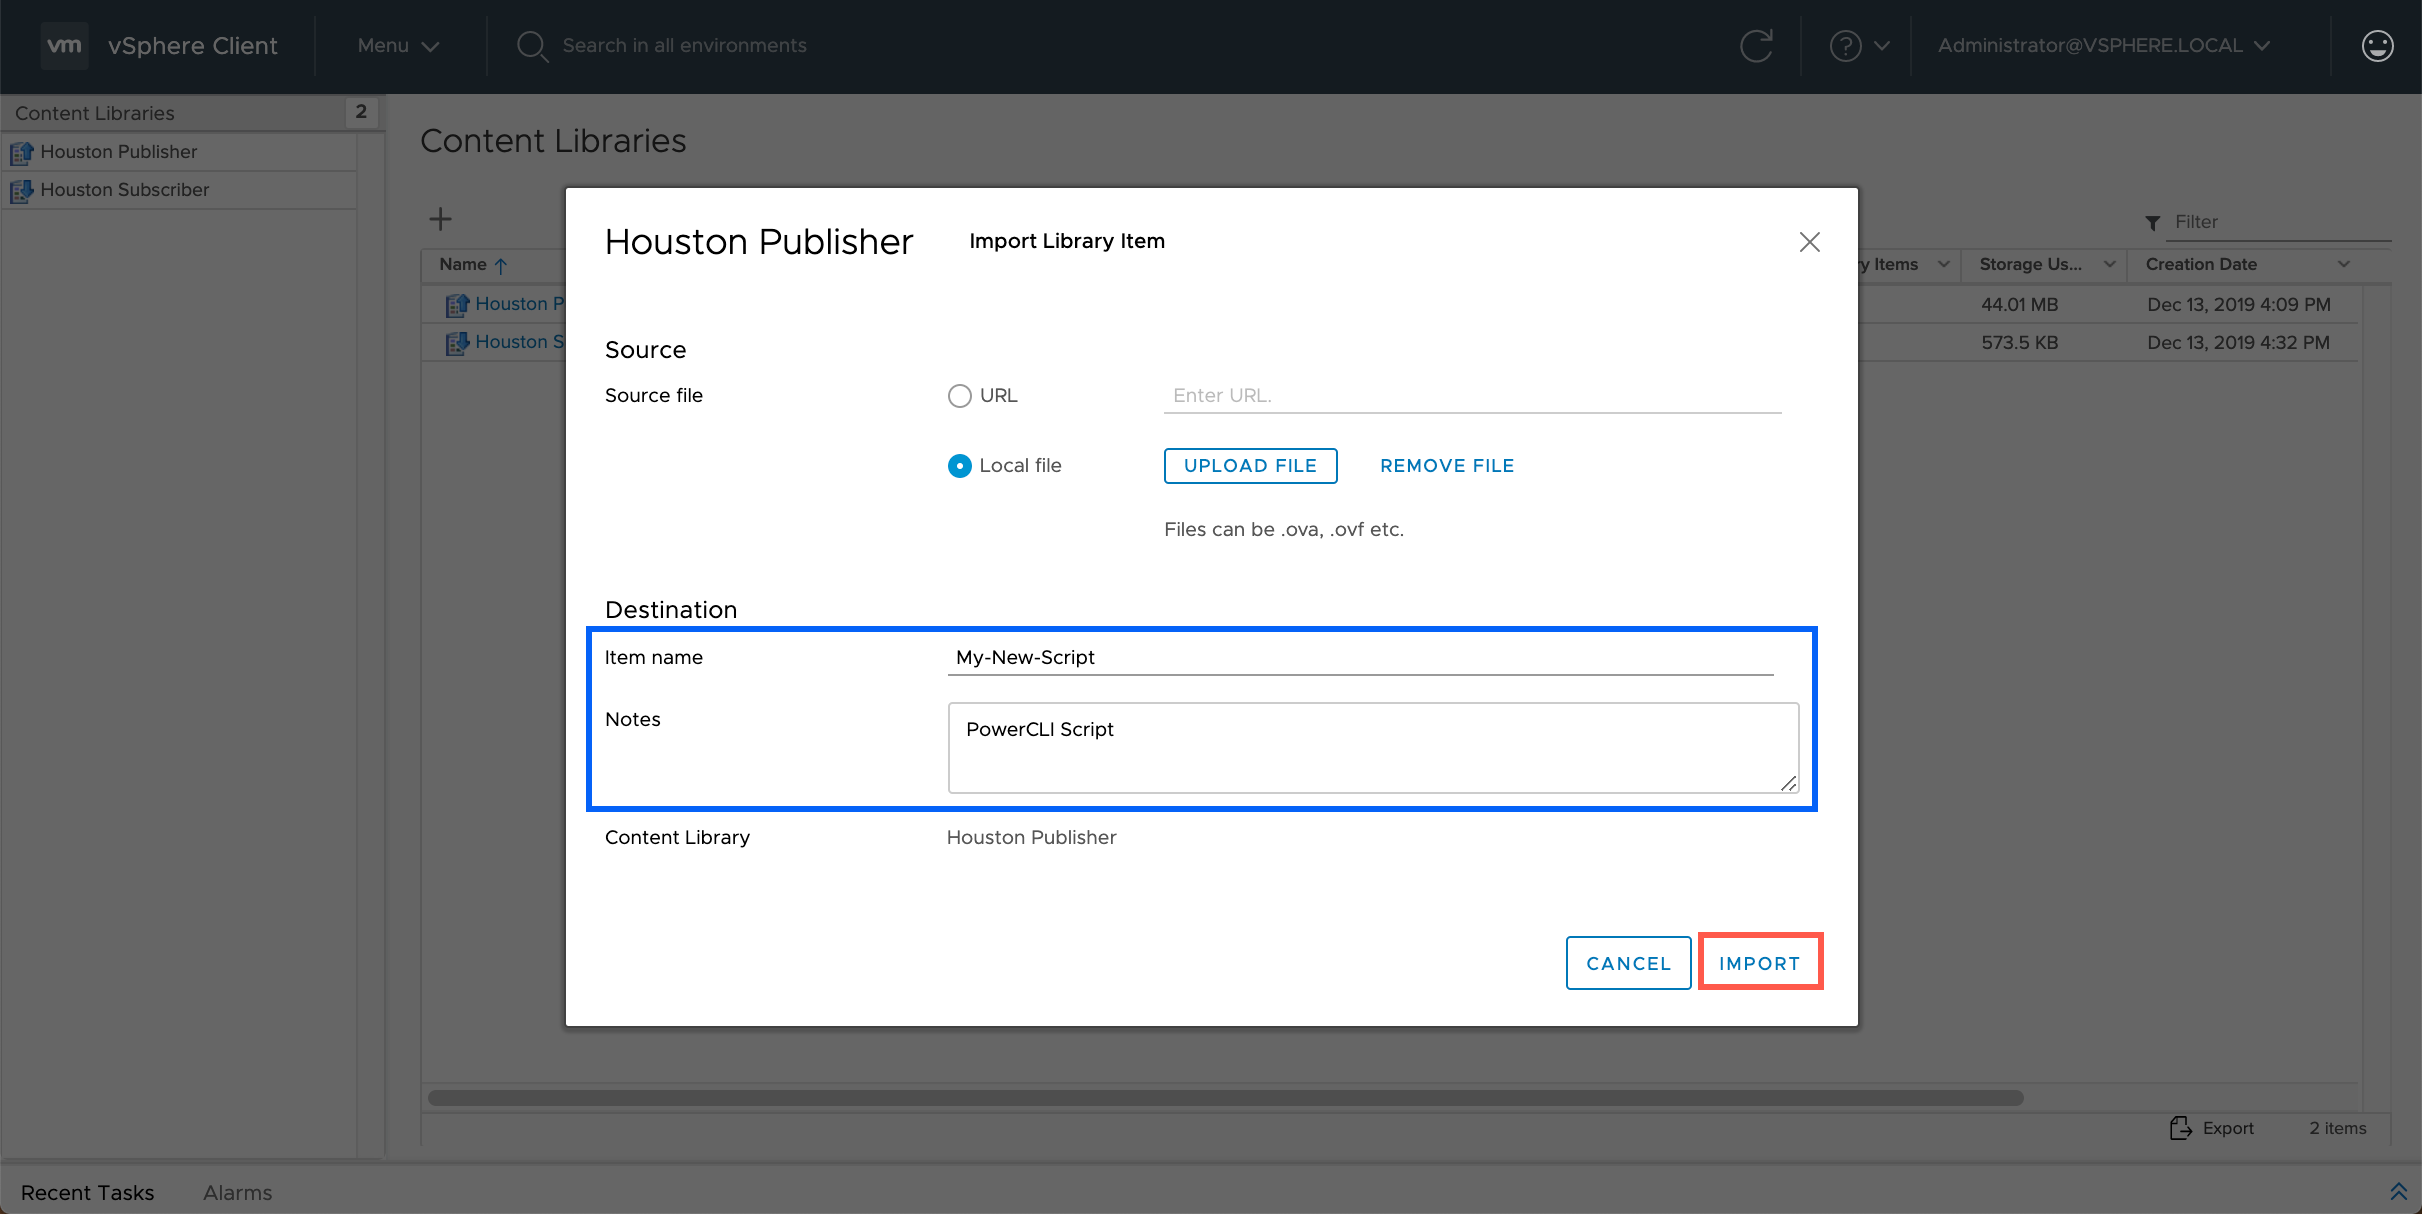The image size is (2422, 1214).
Task: Open the help question mark icon
Action: click(1845, 46)
